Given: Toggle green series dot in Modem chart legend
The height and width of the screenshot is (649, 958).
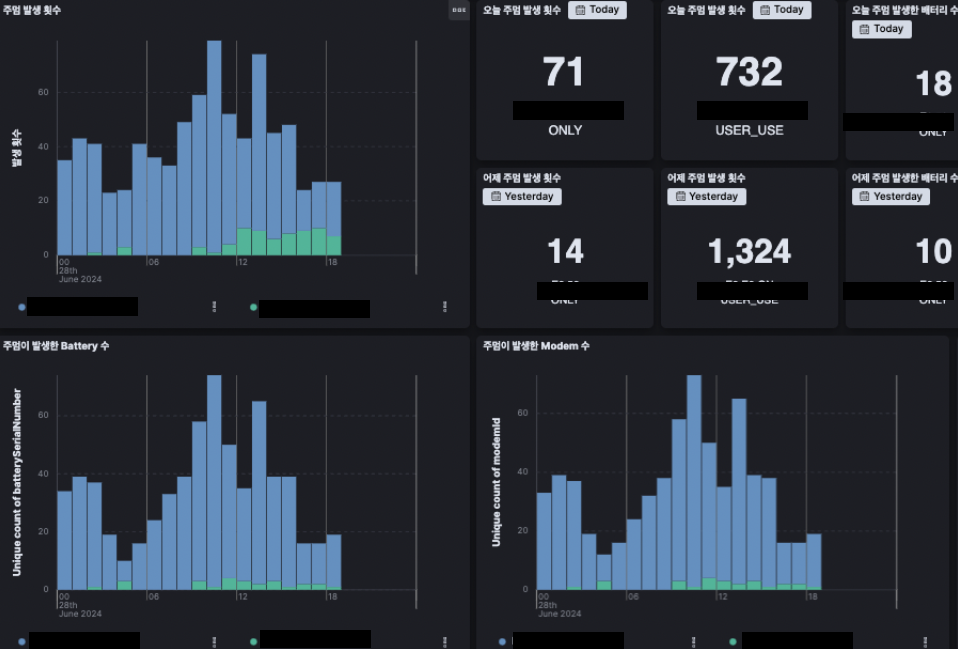Looking at the screenshot, I should (733, 641).
